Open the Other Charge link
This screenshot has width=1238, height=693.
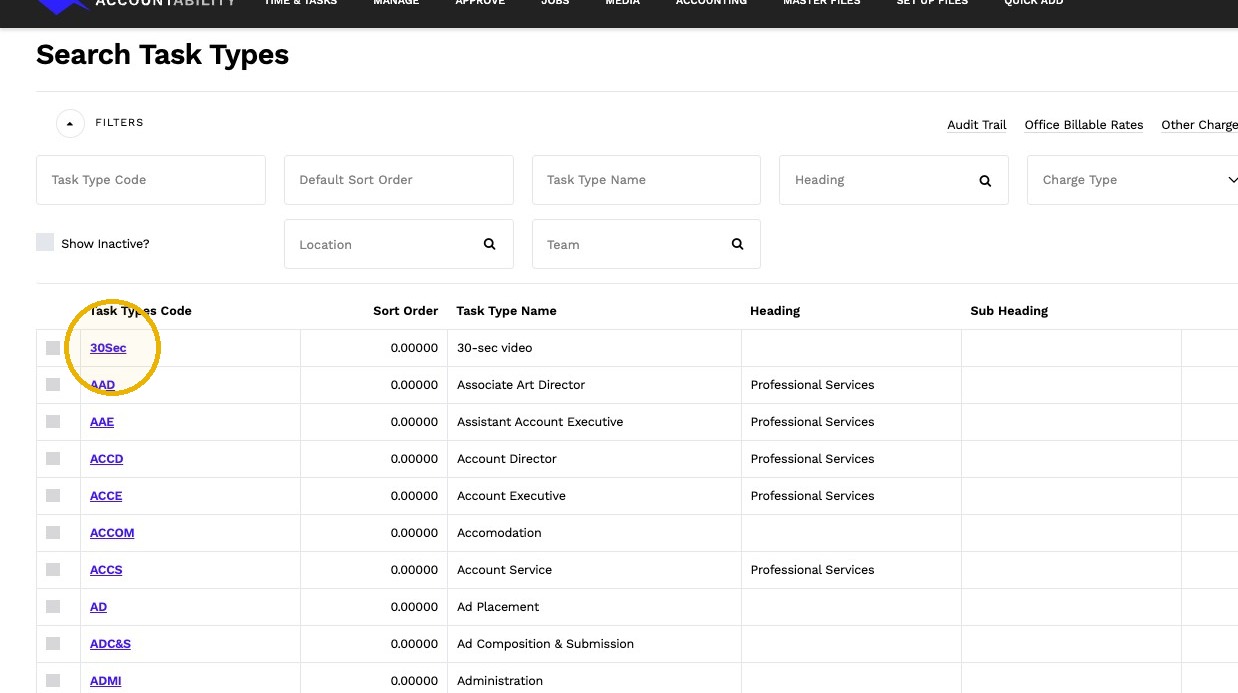point(1199,125)
